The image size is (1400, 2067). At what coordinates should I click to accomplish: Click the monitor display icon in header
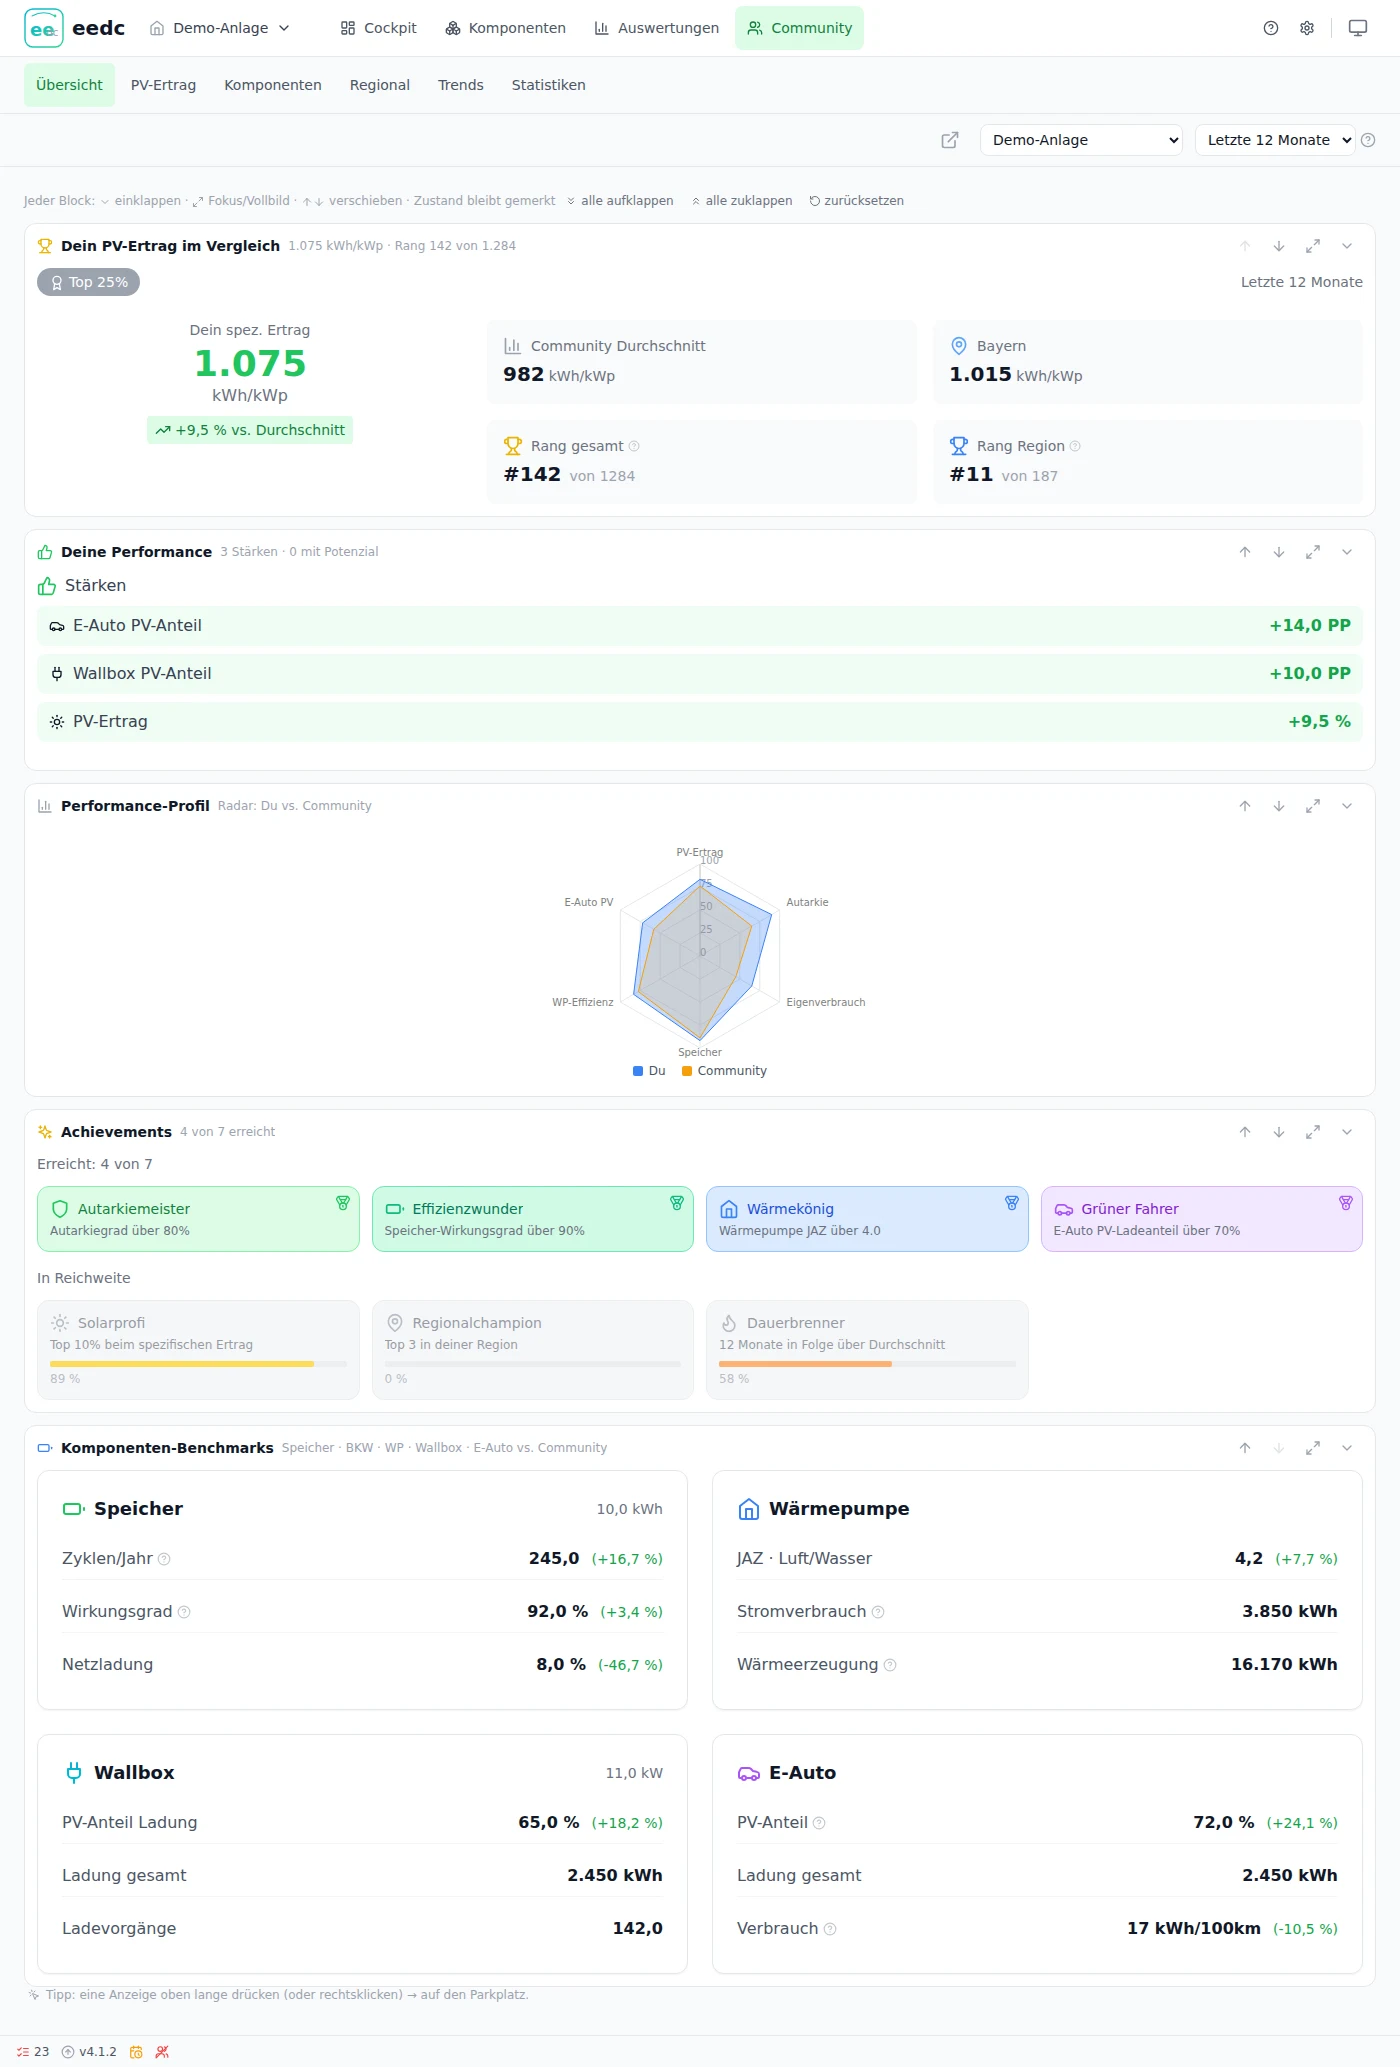pos(1358,28)
